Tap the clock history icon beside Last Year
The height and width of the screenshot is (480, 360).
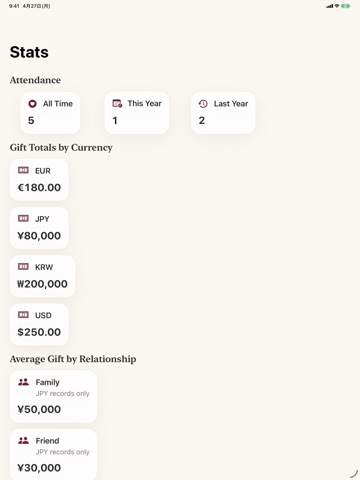pos(203,104)
